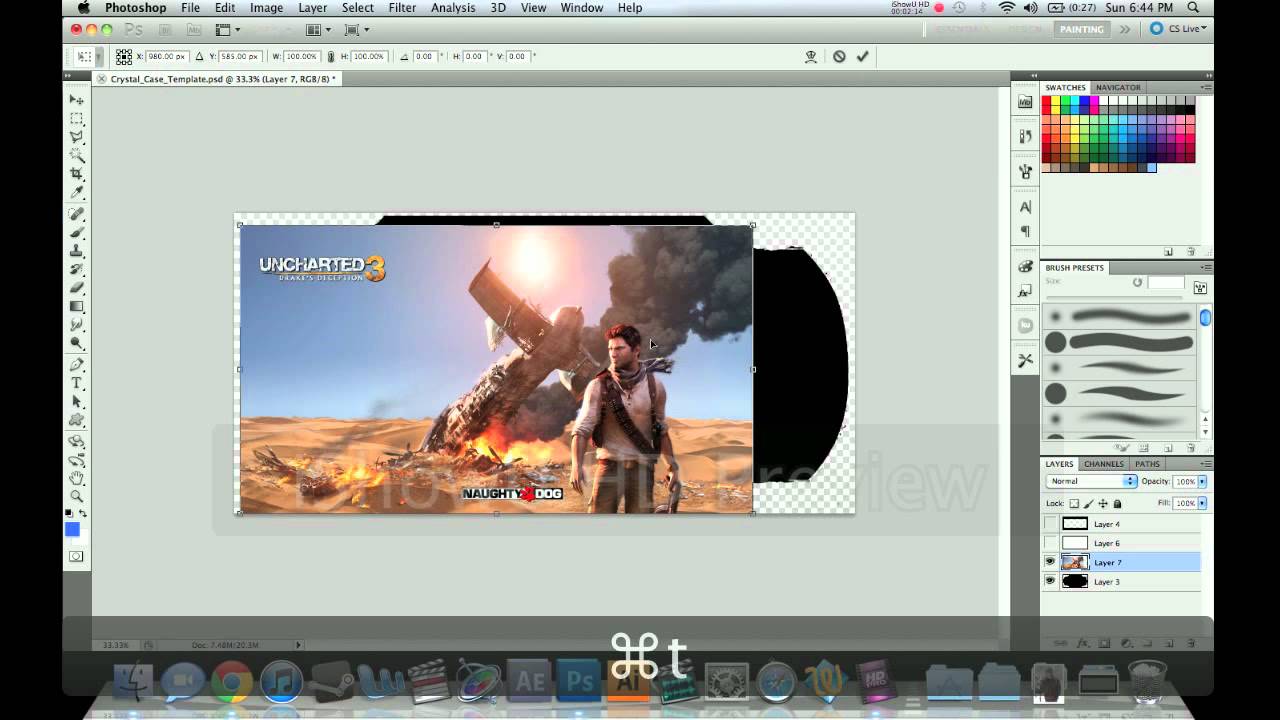The image size is (1280, 720).
Task: Select the Pen tool
Action: point(76,365)
